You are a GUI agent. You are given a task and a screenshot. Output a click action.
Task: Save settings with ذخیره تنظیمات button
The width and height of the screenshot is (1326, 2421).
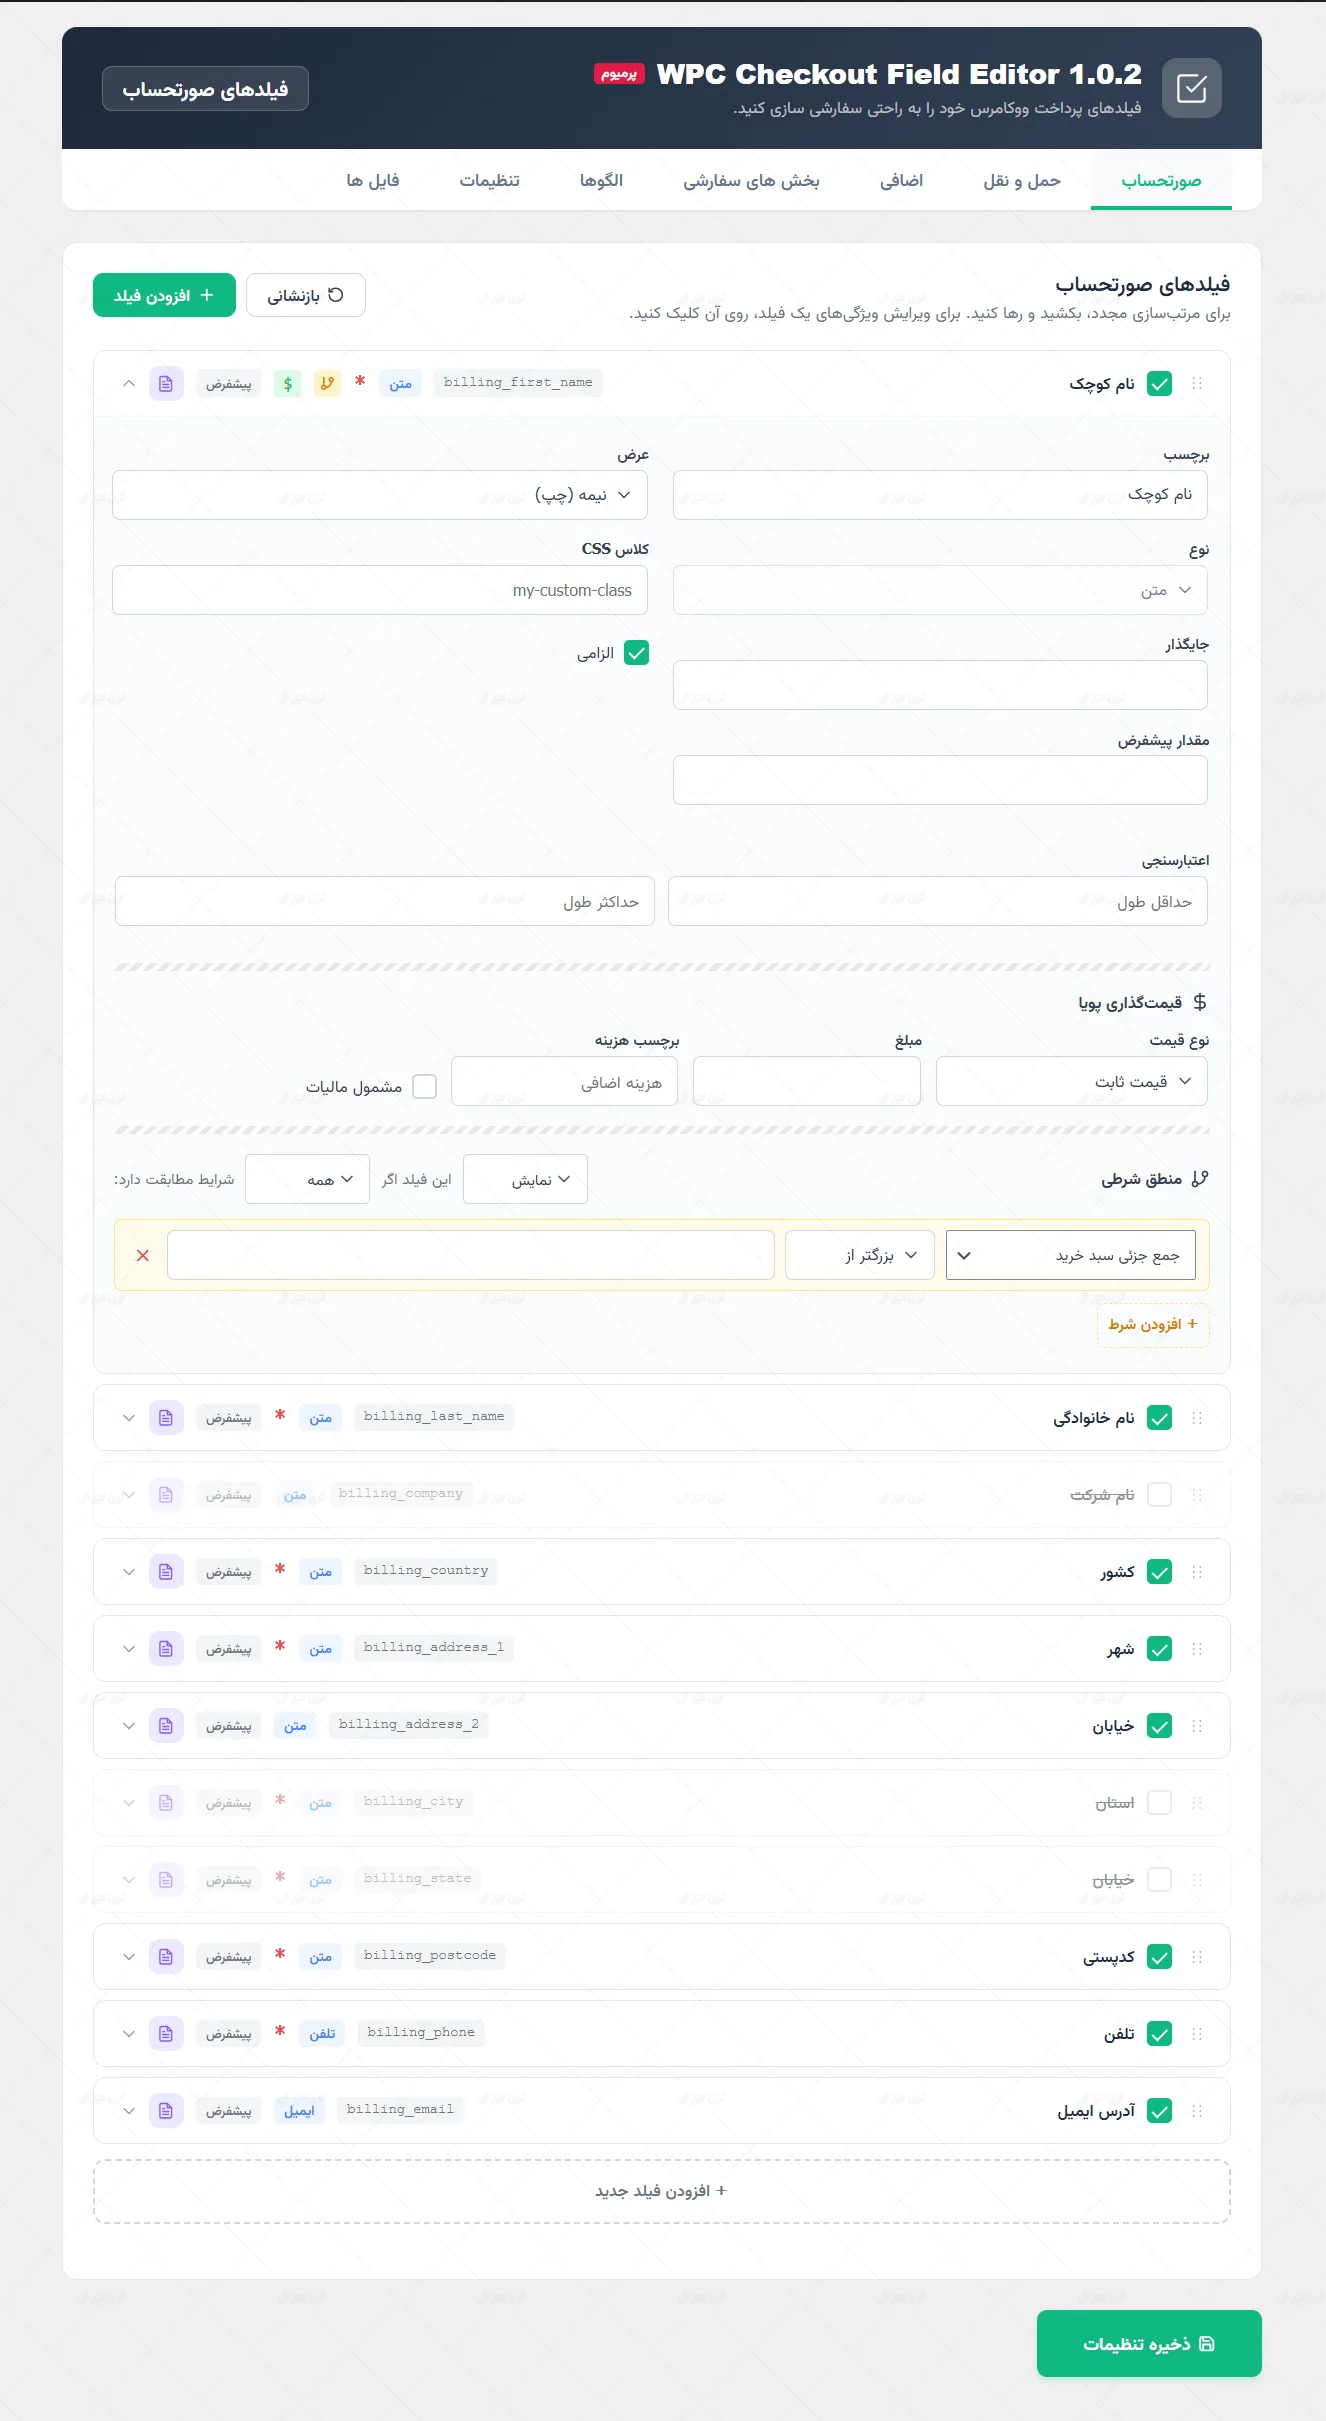(1149, 2343)
